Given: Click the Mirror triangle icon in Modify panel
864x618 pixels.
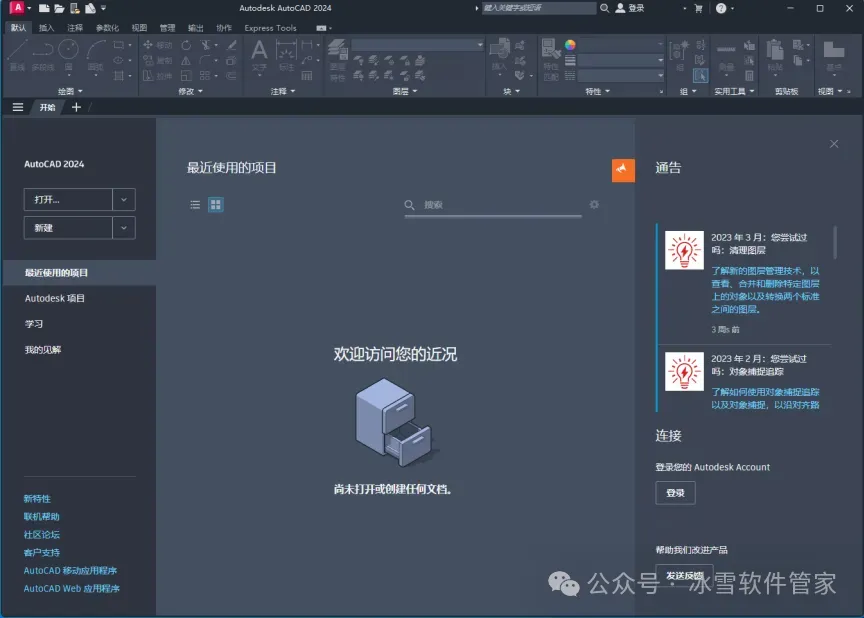Looking at the screenshot, I should pos(186,60).
